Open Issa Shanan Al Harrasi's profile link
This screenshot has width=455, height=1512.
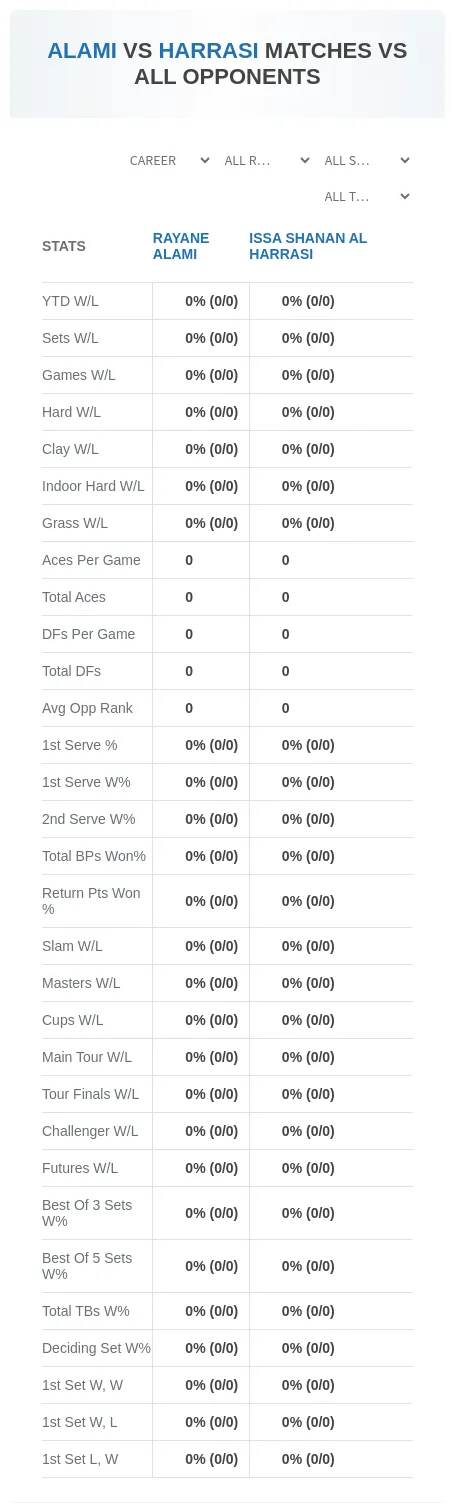coord(308,246)
